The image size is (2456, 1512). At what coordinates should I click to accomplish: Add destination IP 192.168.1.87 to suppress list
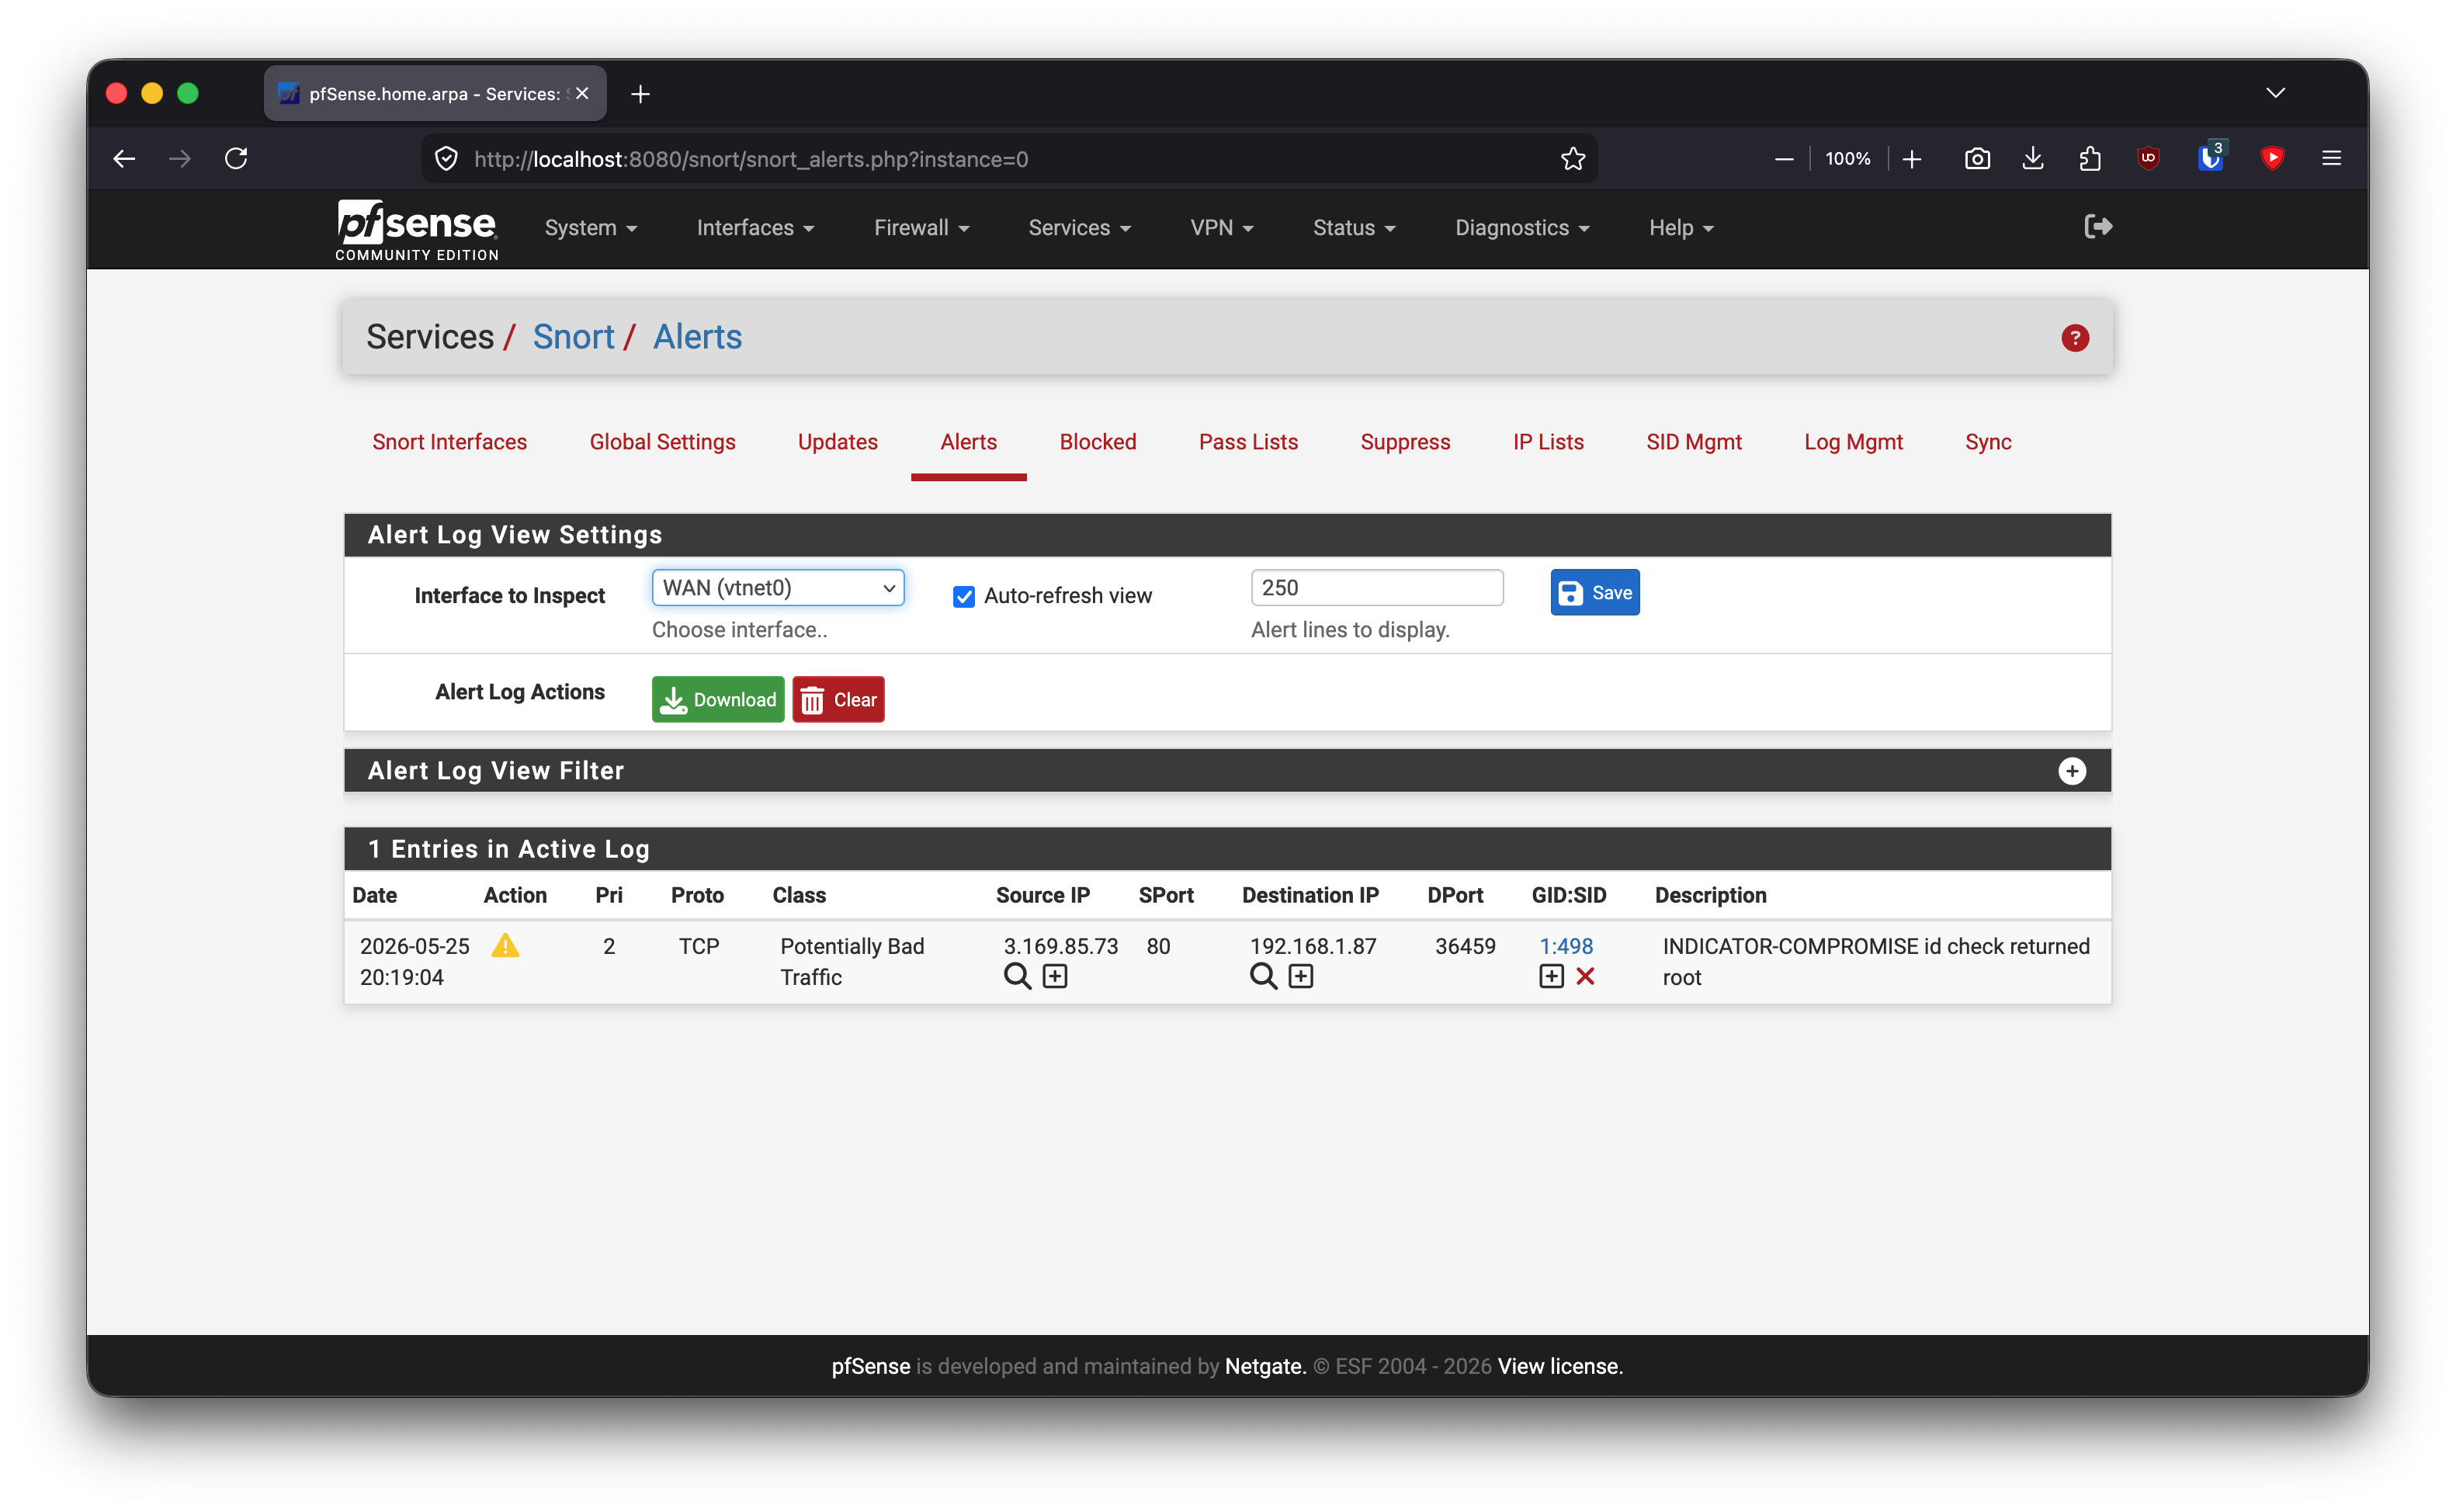click(x=1301, y=977)
